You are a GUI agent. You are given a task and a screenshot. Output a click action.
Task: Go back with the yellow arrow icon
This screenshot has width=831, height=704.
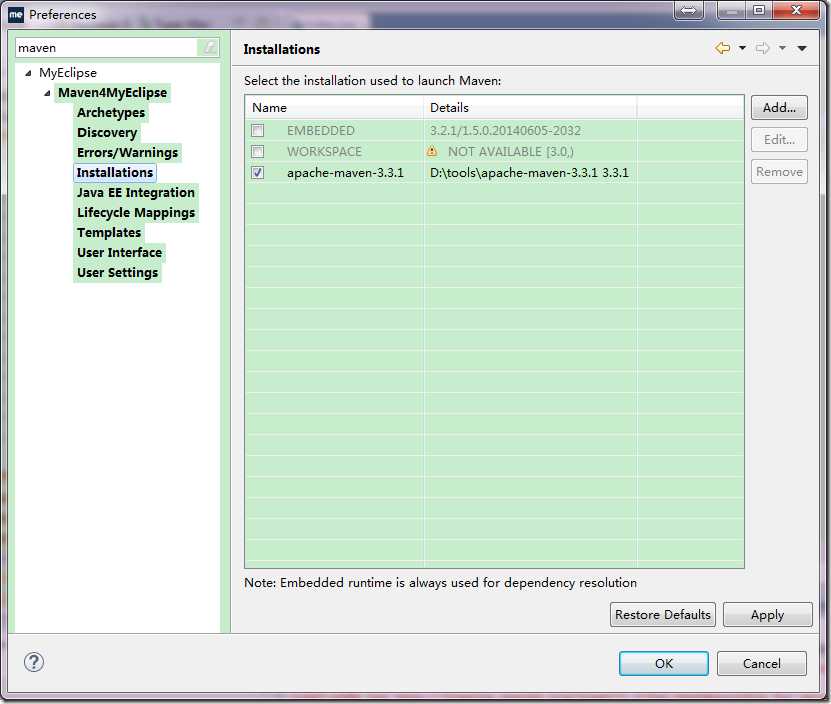pyautogui.click(x=722, y=48)
